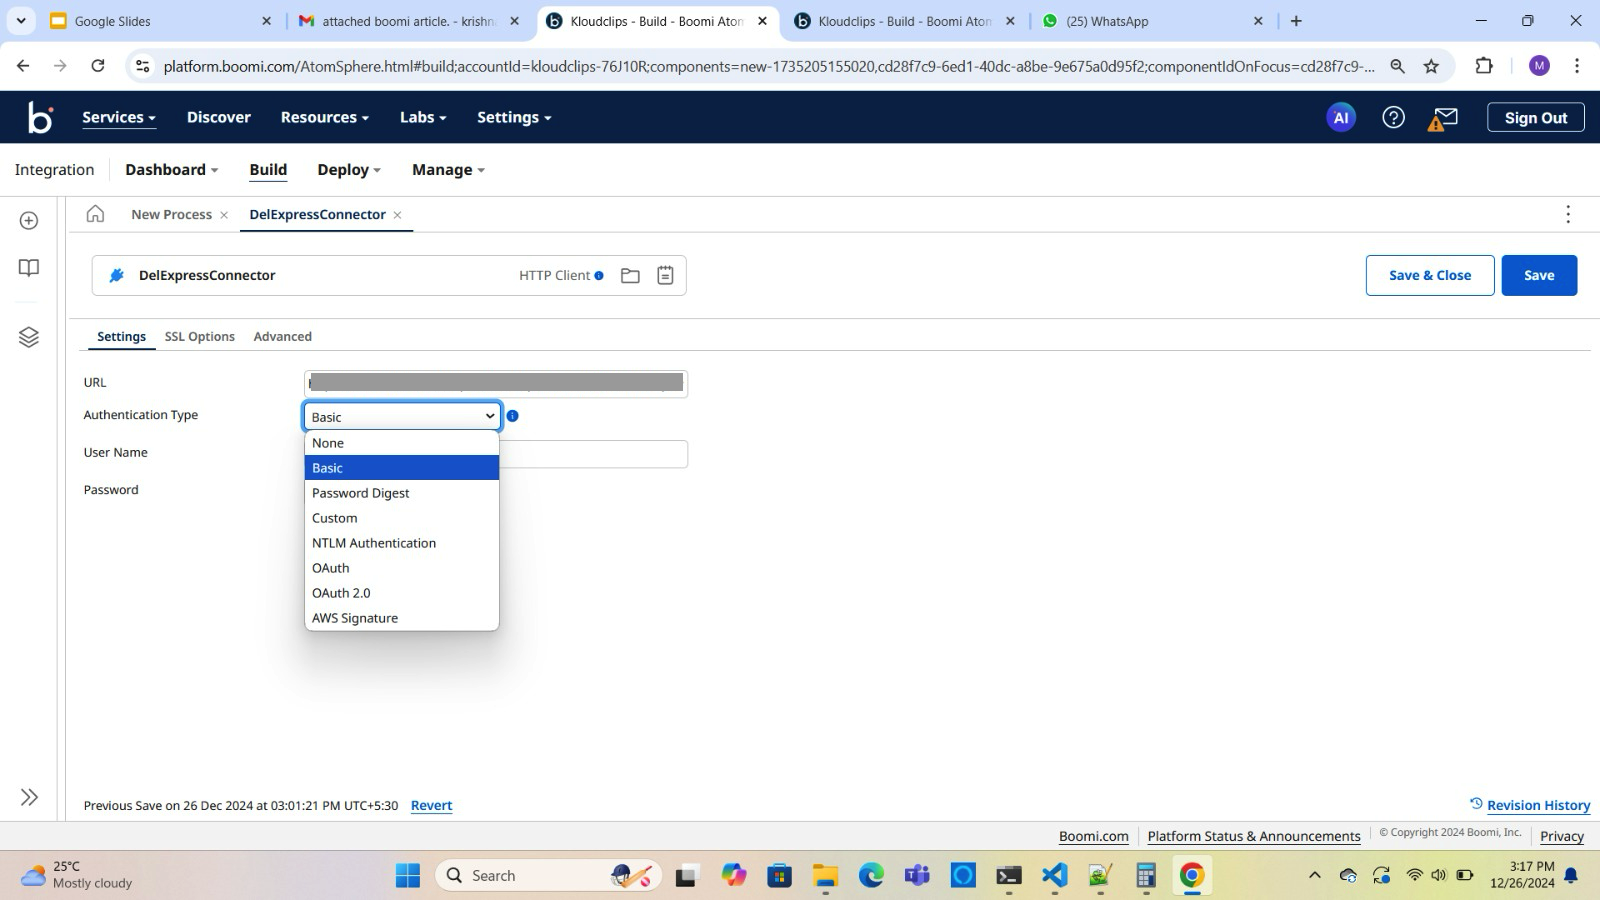Click the Boomi logo icon
The image size is (1600, 900).
coord(38,117)
